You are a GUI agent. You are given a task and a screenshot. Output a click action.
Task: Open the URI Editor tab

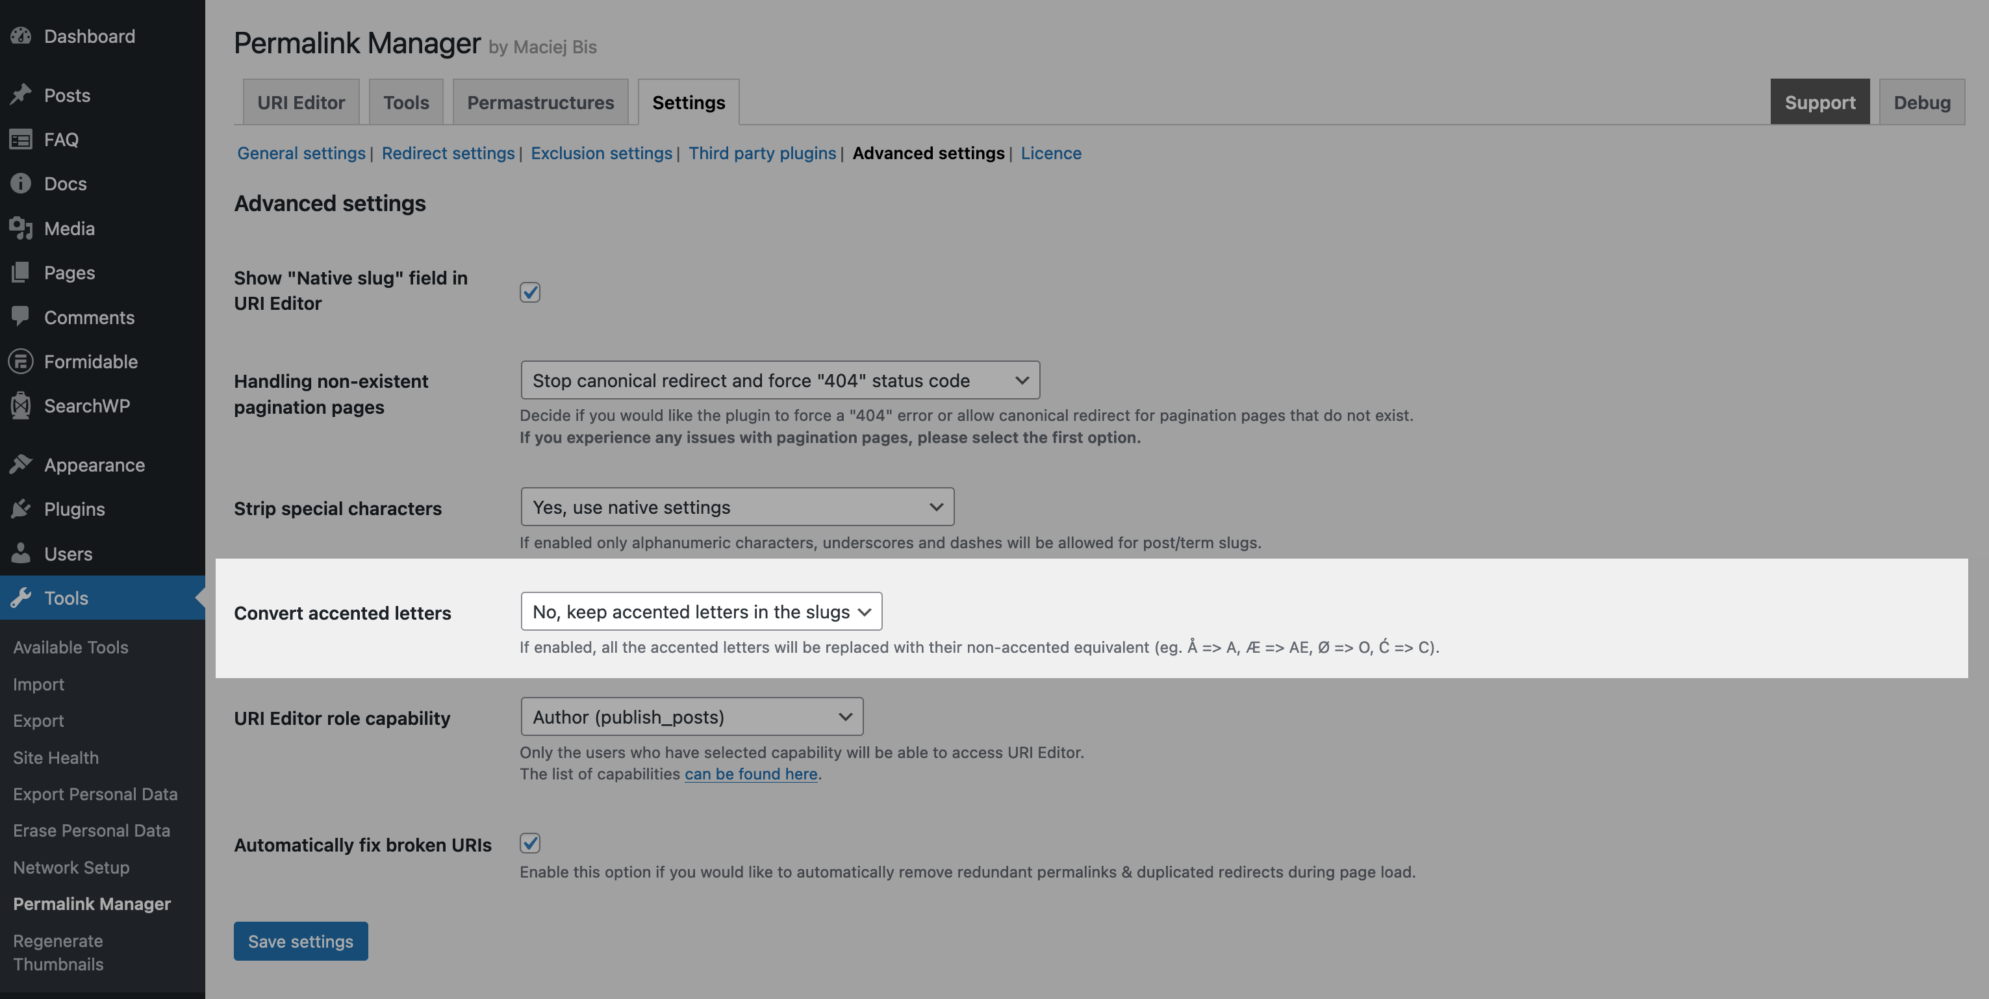click(300, 102)
